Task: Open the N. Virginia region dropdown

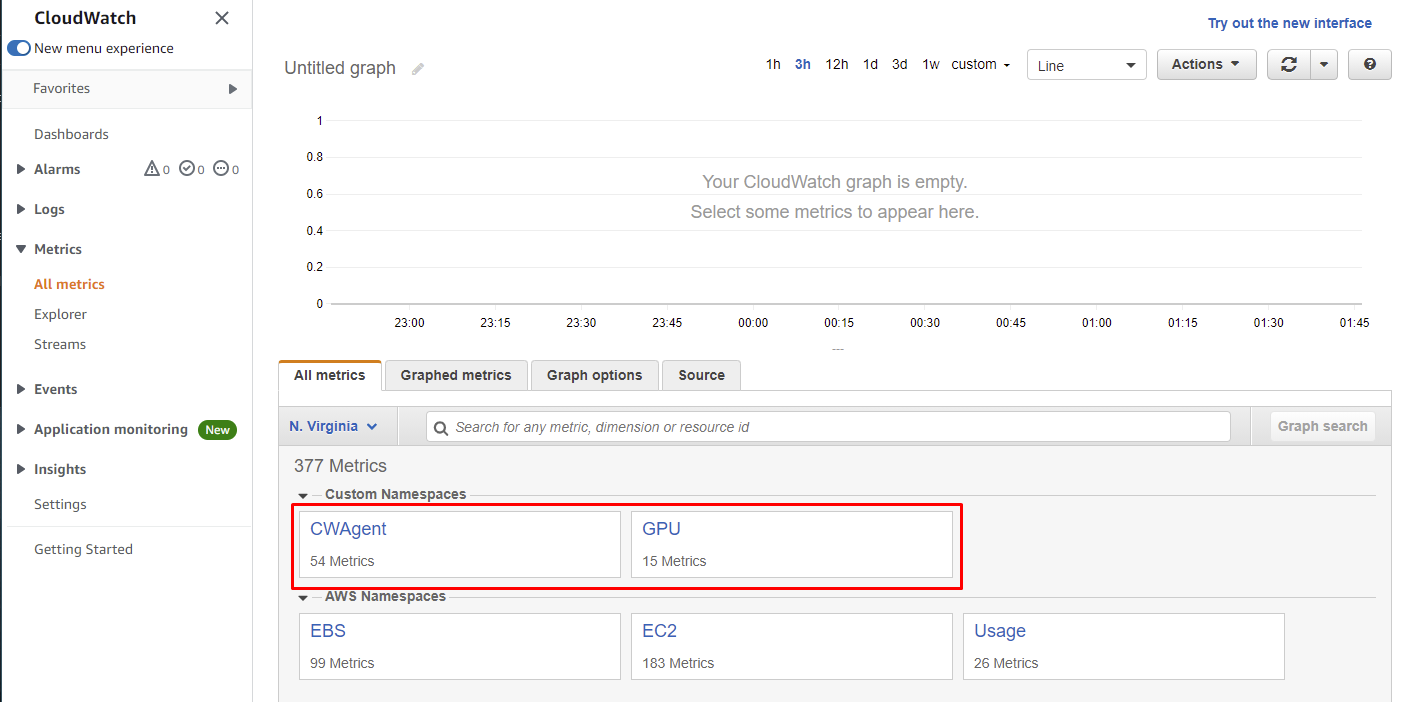Action: [334, 426]
